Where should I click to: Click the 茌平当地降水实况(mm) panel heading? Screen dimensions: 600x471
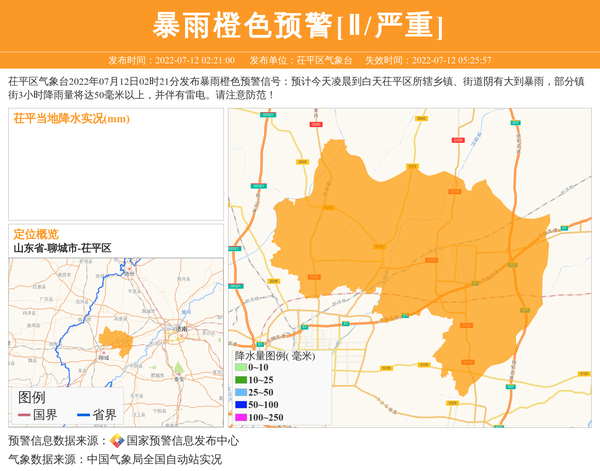tap(71, 119)
